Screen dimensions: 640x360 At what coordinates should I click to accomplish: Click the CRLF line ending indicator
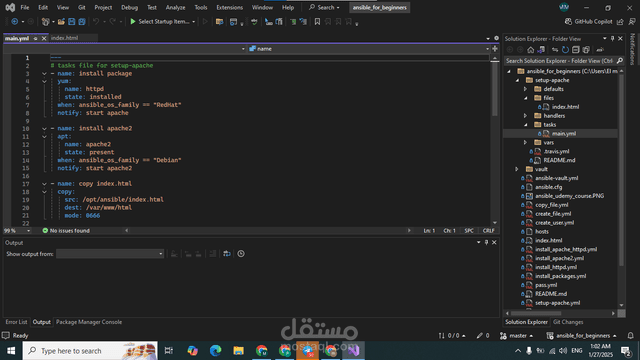tap(489, 231)
